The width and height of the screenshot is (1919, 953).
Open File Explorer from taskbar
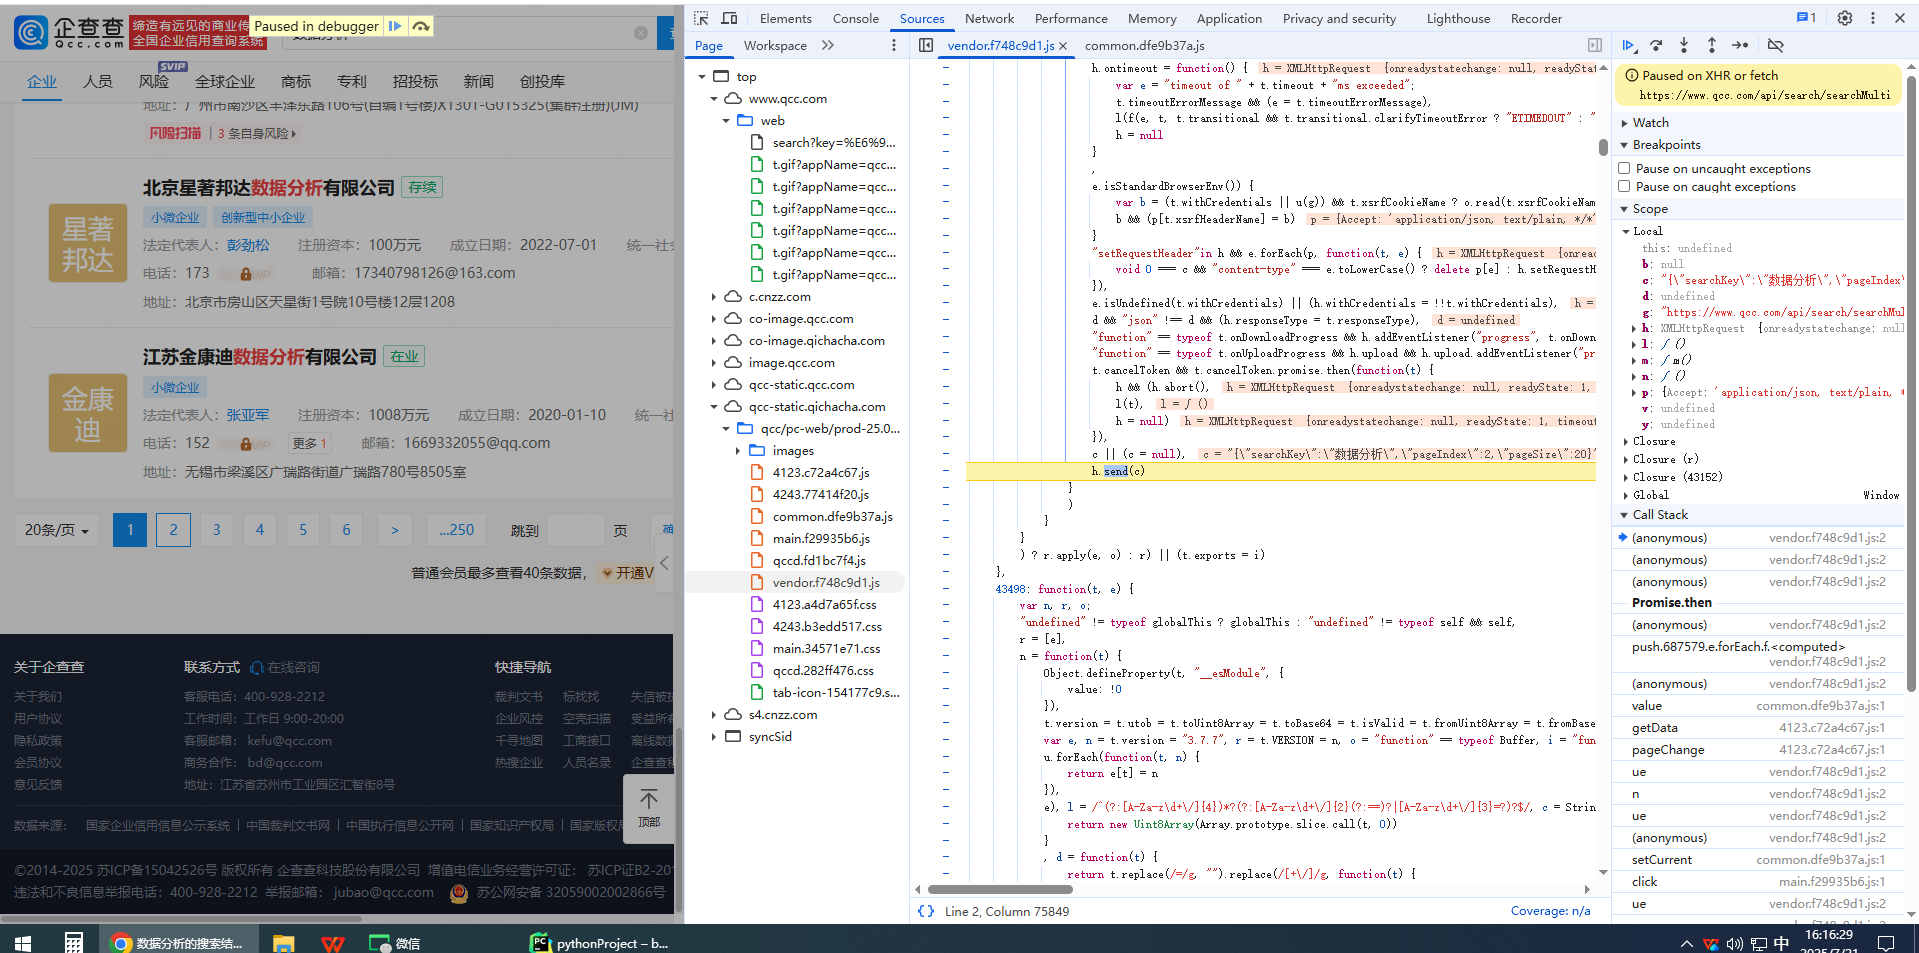click(284, 943)
